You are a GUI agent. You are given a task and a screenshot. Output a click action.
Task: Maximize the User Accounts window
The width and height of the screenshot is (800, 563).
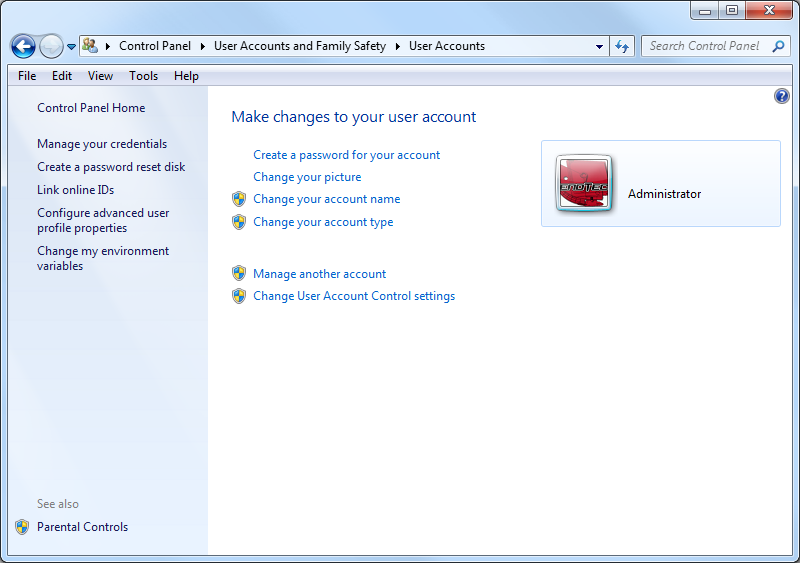pyautogui.click(x=732, y=10)
